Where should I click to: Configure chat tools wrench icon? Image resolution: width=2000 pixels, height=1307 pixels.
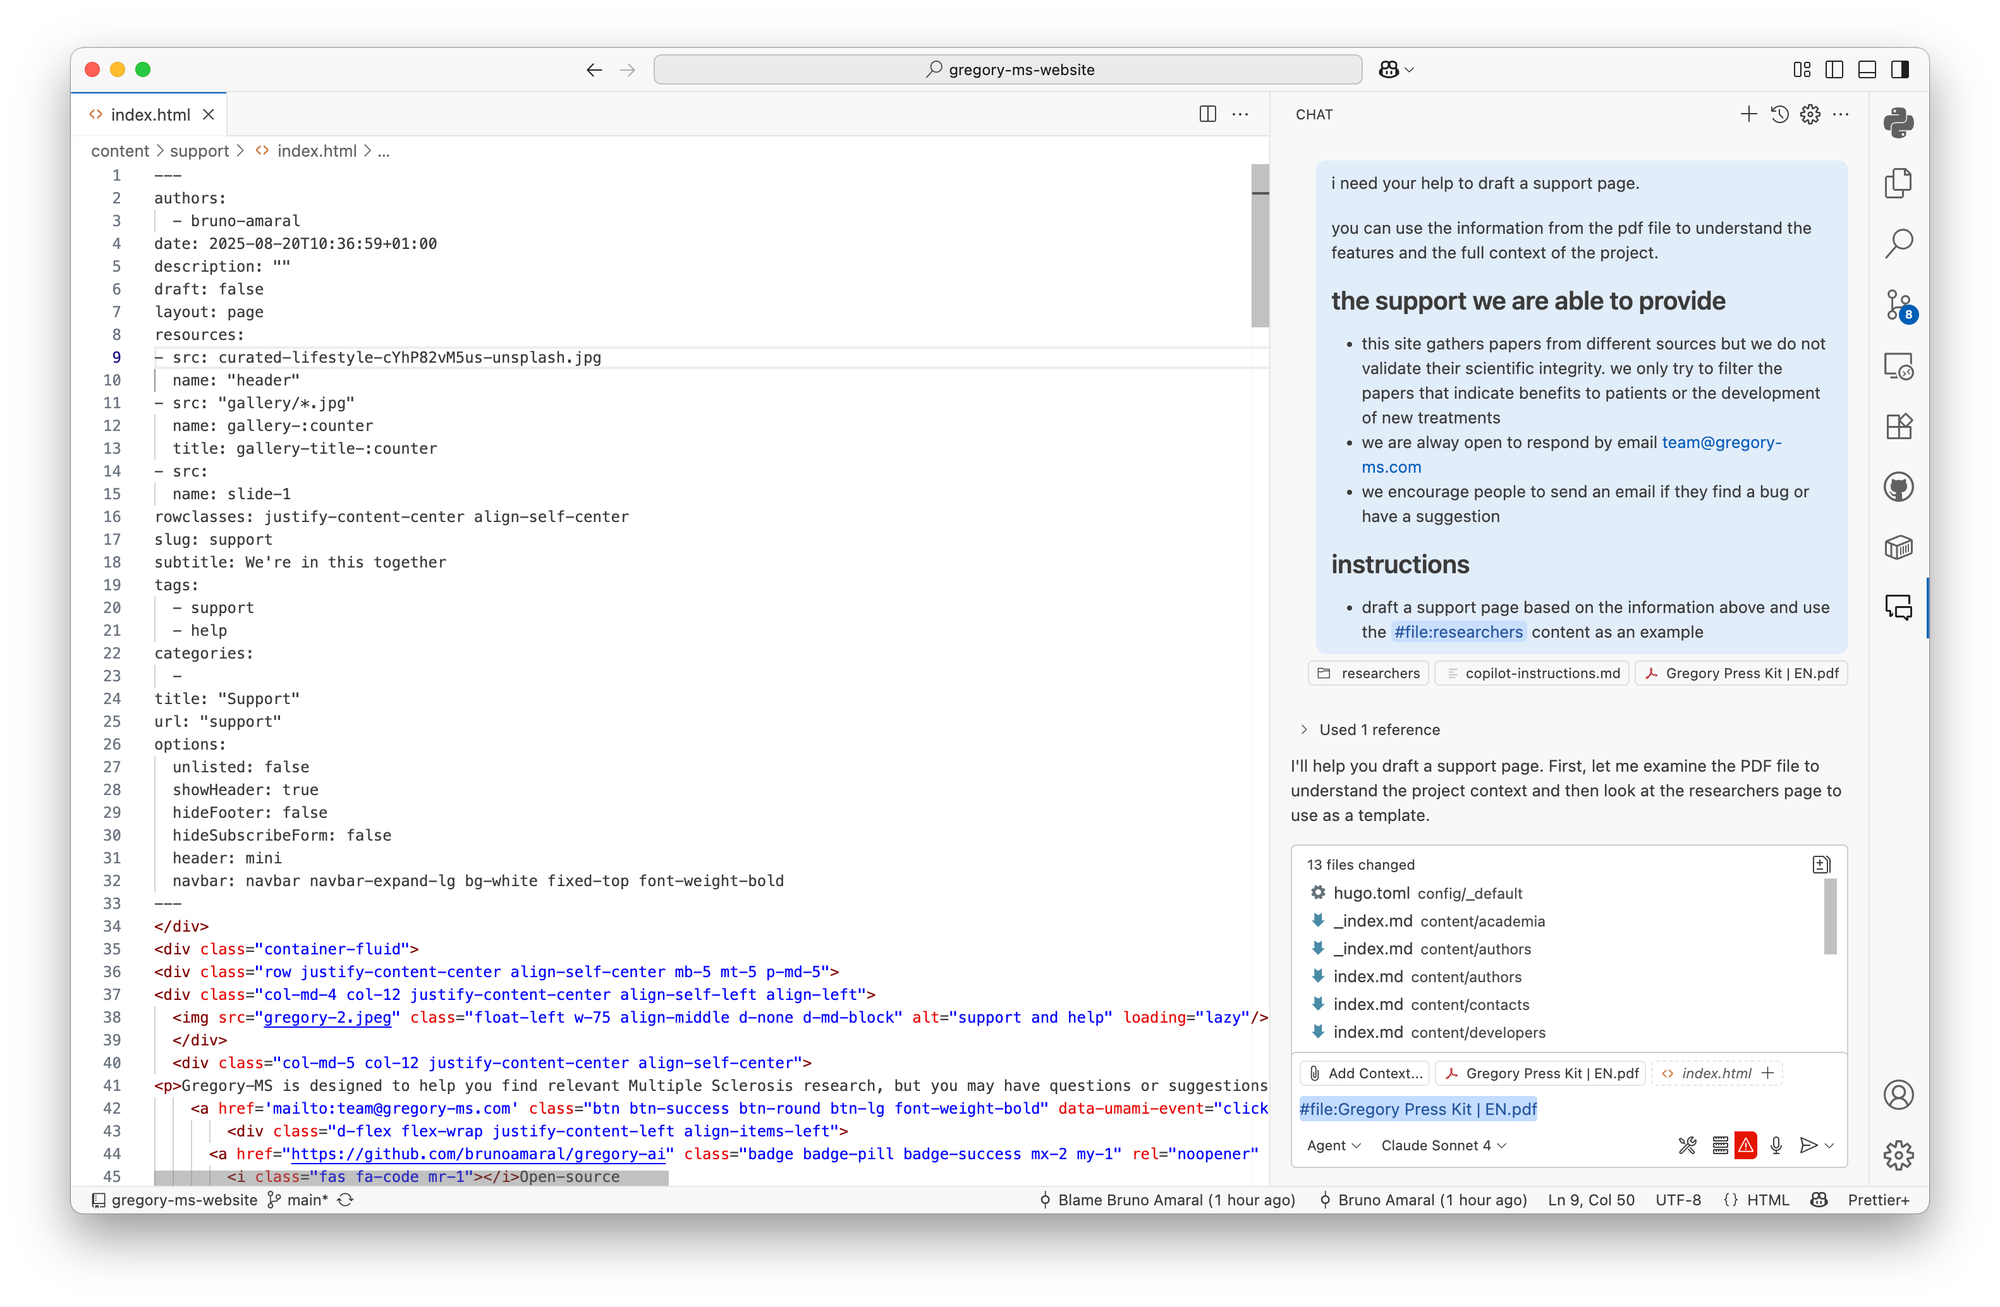pos(1687,1146)
